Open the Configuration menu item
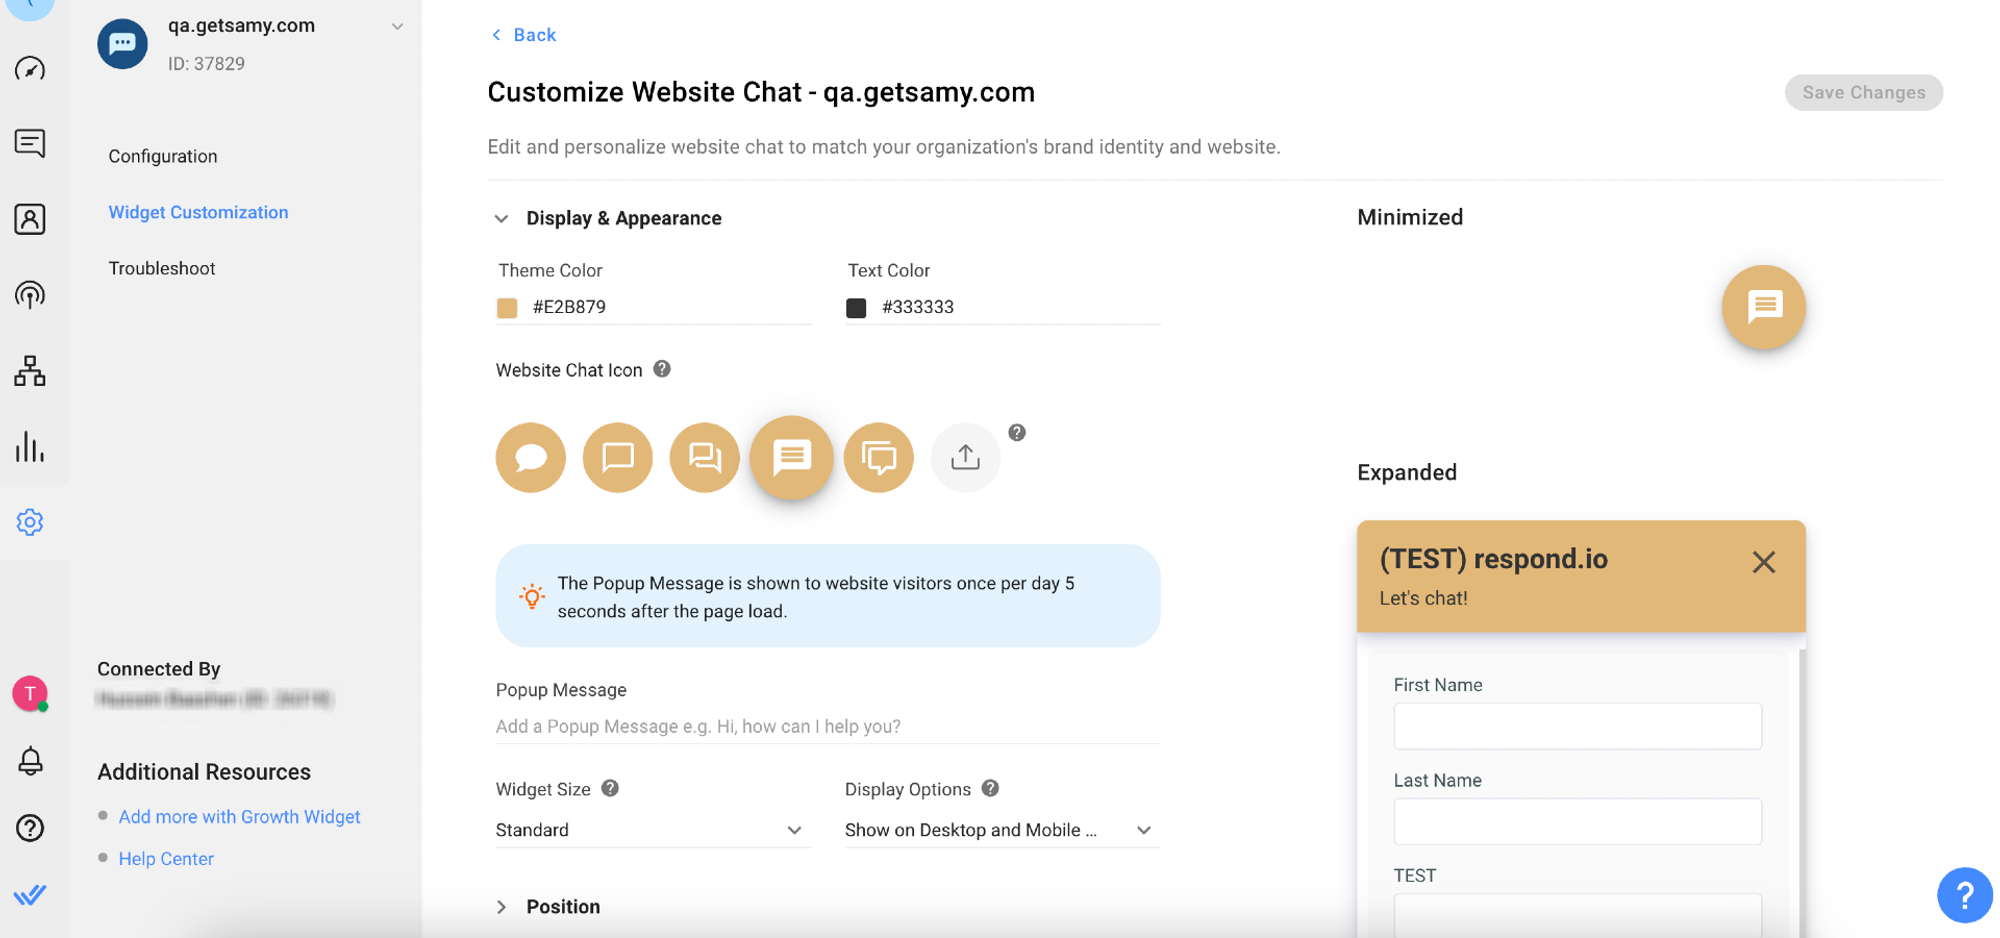Image resolution: width=2000 pixels, height=938 pixels. pos(163,156)
